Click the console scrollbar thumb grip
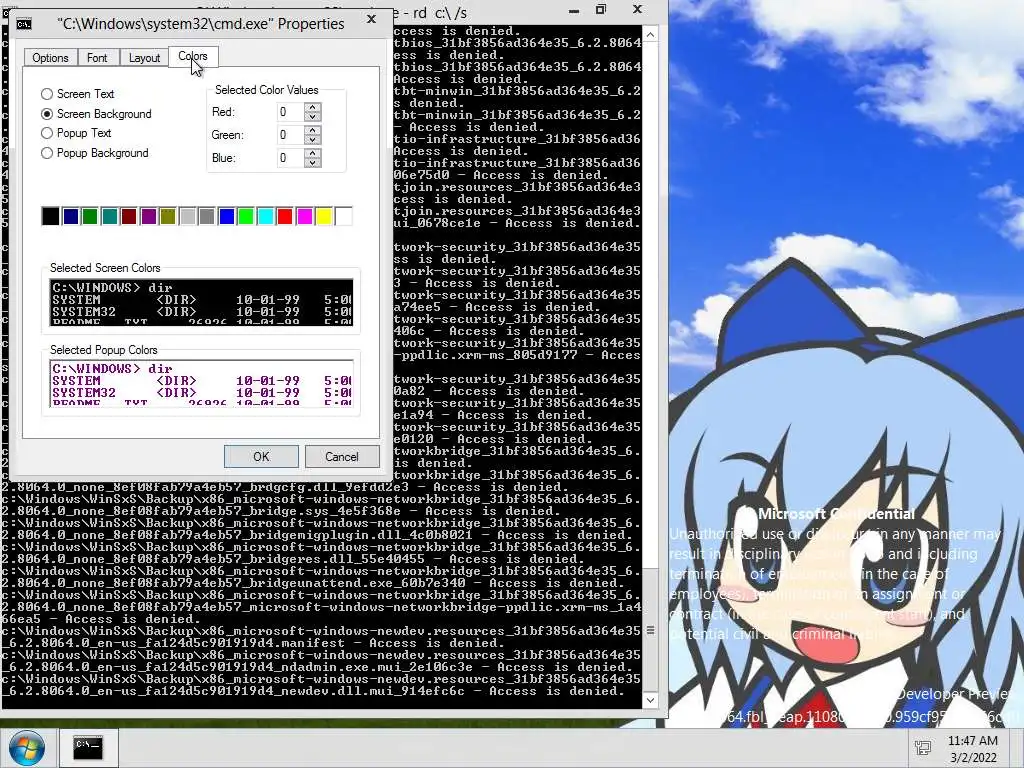The width and height of the screenshot is (1024, 768). click(x=650, y=630)
